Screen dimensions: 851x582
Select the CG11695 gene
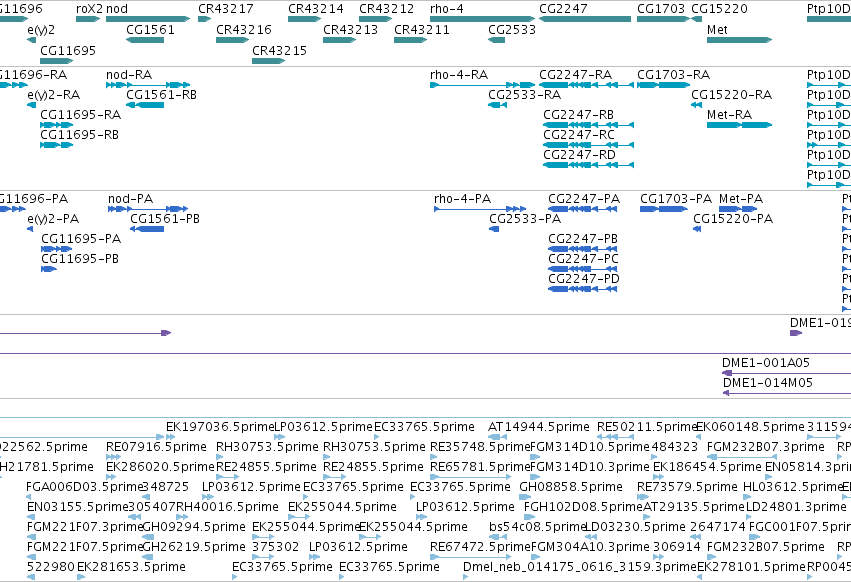[56, 61]
